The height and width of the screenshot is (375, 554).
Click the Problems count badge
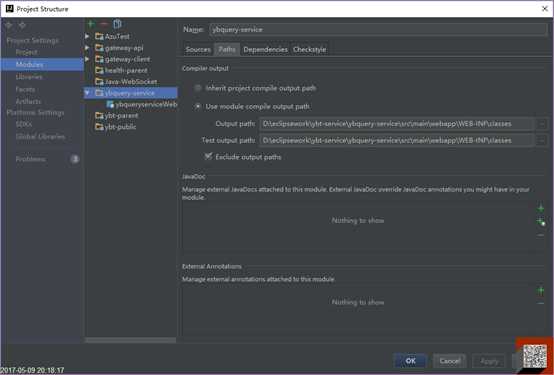pos(75,159)
